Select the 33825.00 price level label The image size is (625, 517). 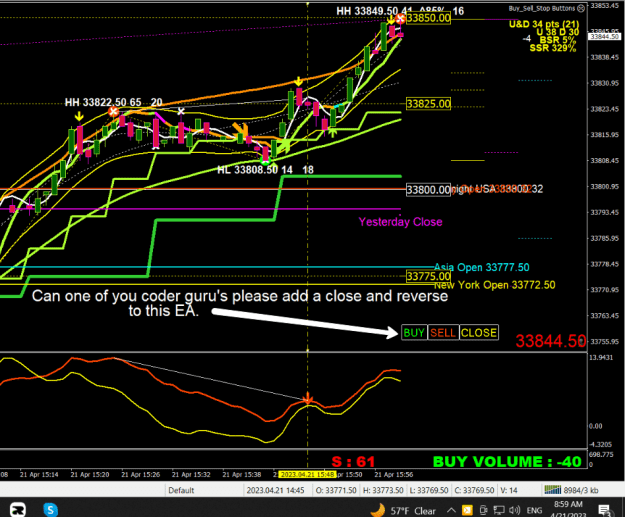(x=428, y=104)
